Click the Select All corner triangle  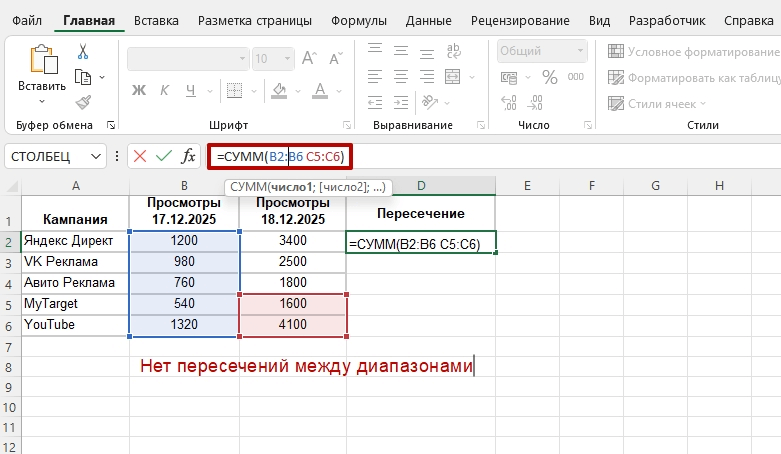point(12,186)
